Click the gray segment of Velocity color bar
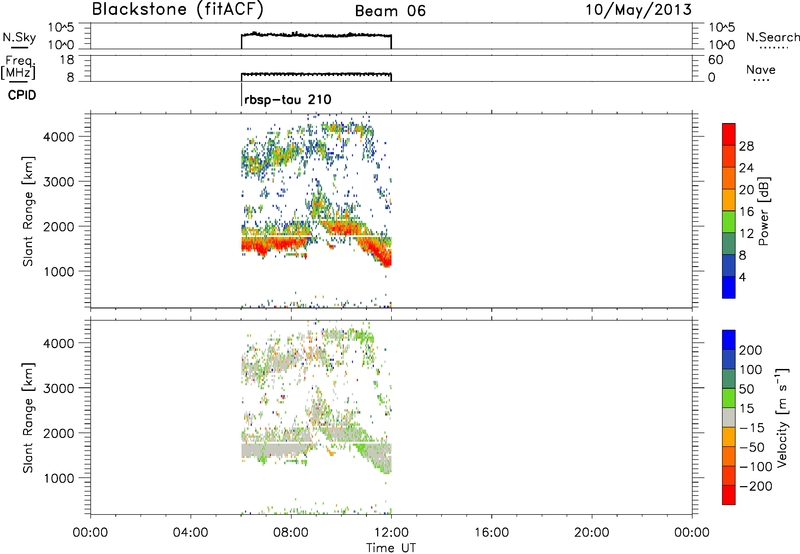Screen dimensions: 800x554 point(729,417)
